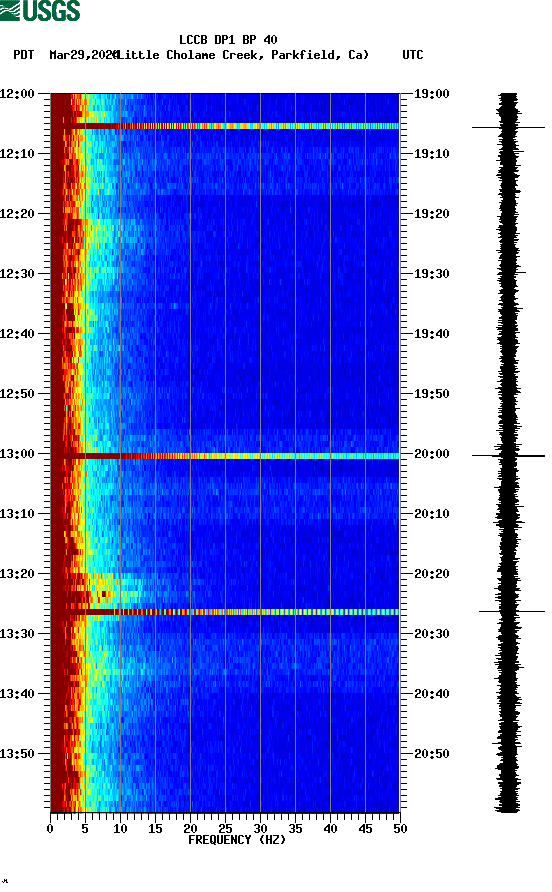
Task: Click the frequency axis '50' tick label
Action: tap(400, 829)
